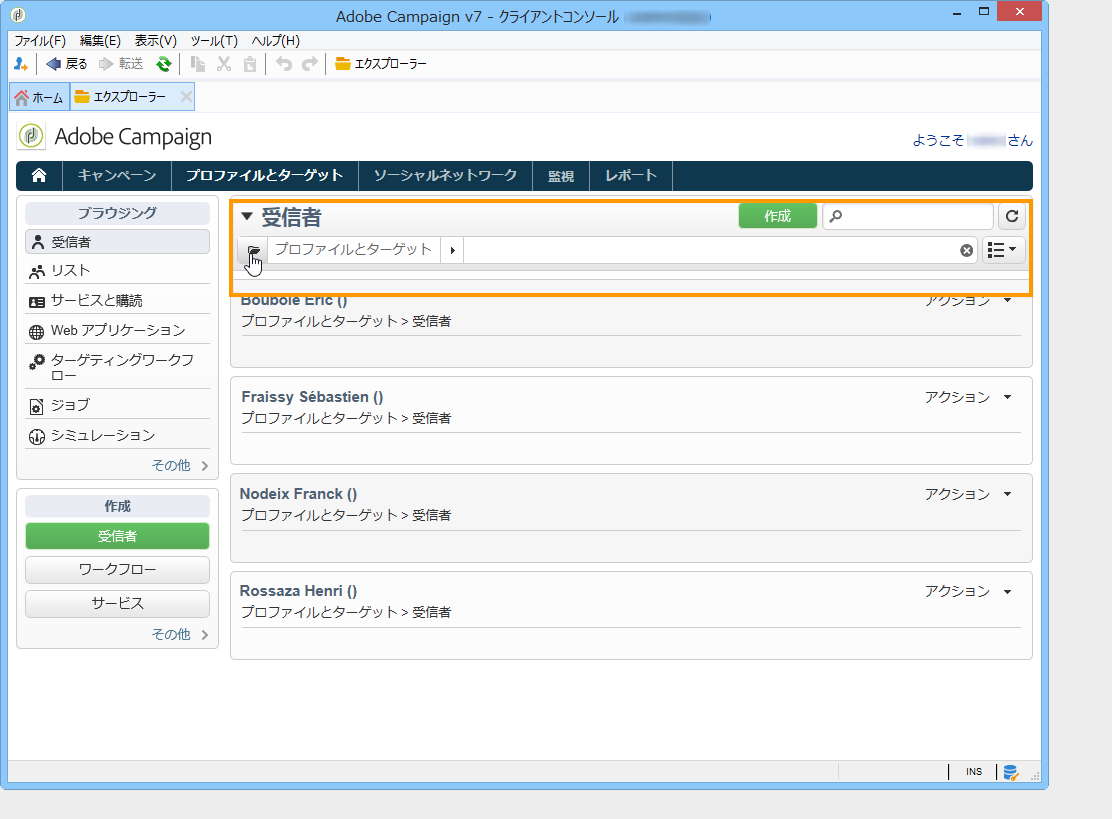Open the ソーシャルネットワーク navigation tab
The width and height of the screenshot is (1112, 819).
coord(445,176)
